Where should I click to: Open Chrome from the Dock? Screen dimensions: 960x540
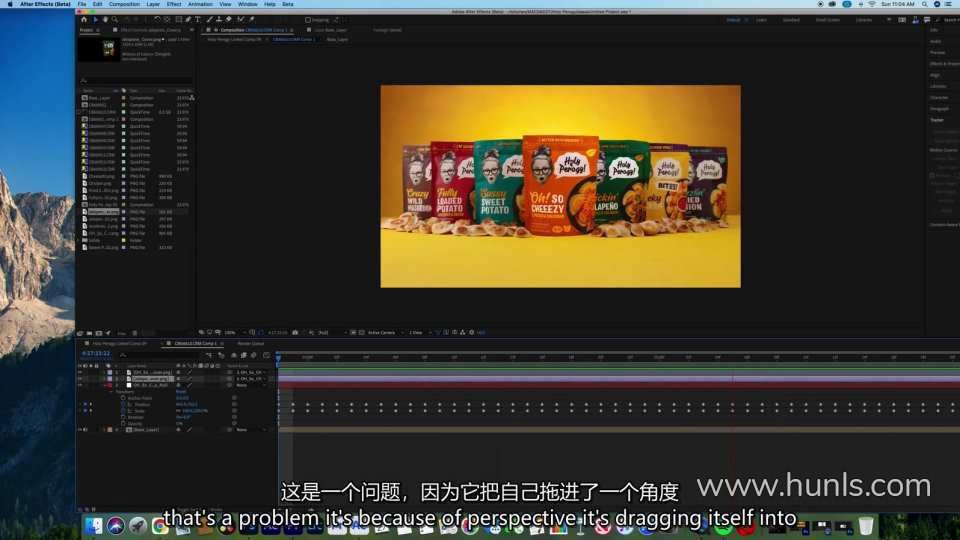point(160,525)
